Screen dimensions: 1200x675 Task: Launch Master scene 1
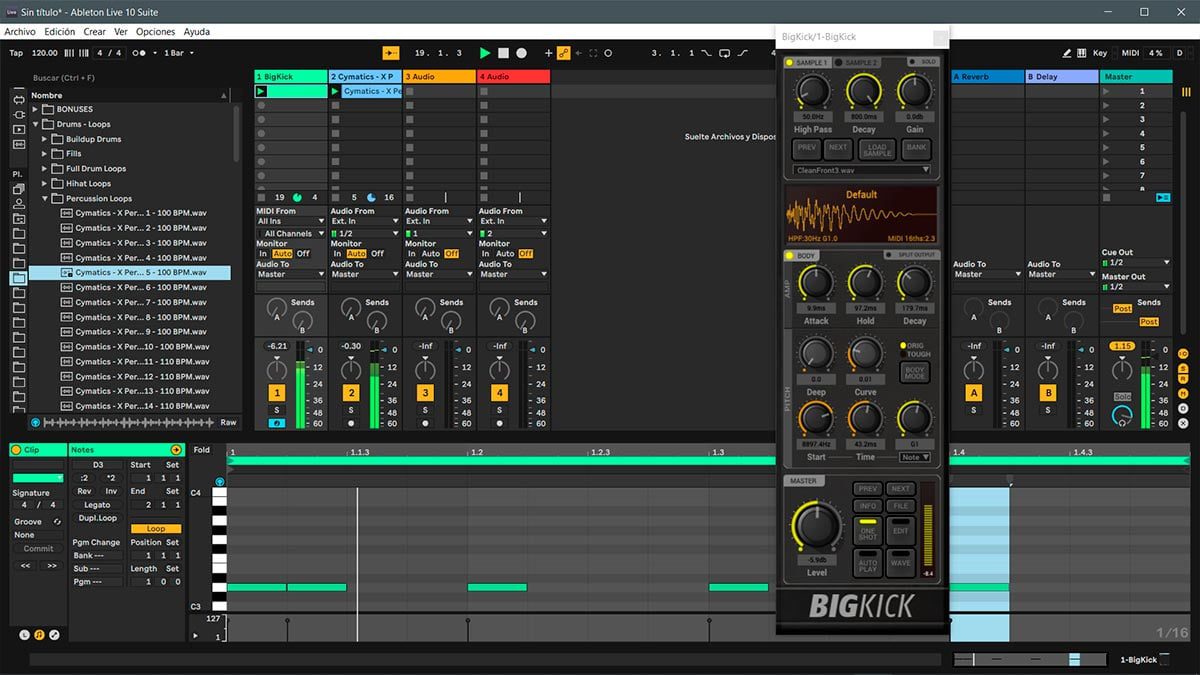[x=1106, y=91]
